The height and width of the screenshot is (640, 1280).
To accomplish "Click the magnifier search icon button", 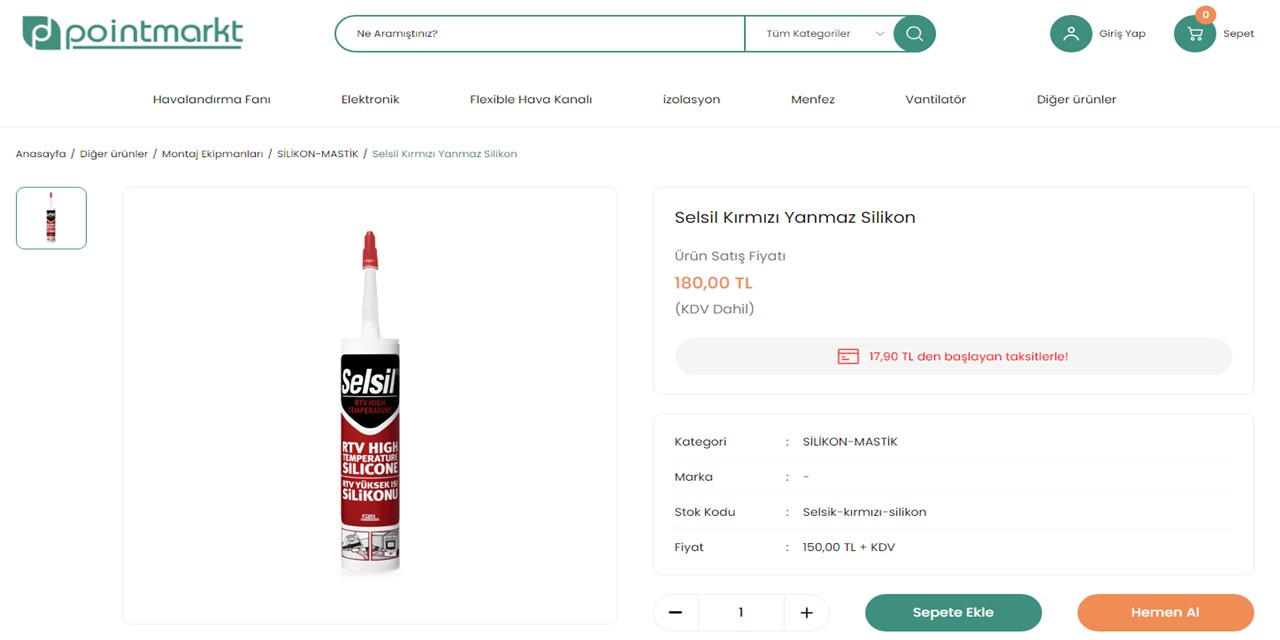I will [914, 34].
